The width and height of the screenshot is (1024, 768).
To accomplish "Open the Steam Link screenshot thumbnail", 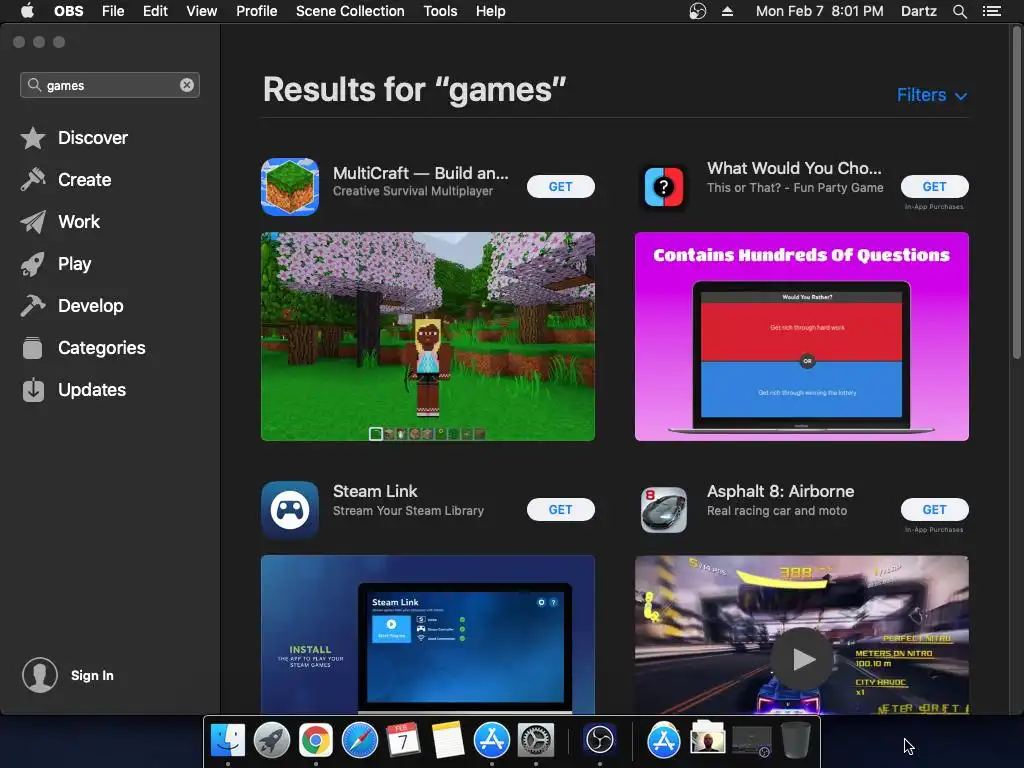I will tap(428, 634).
